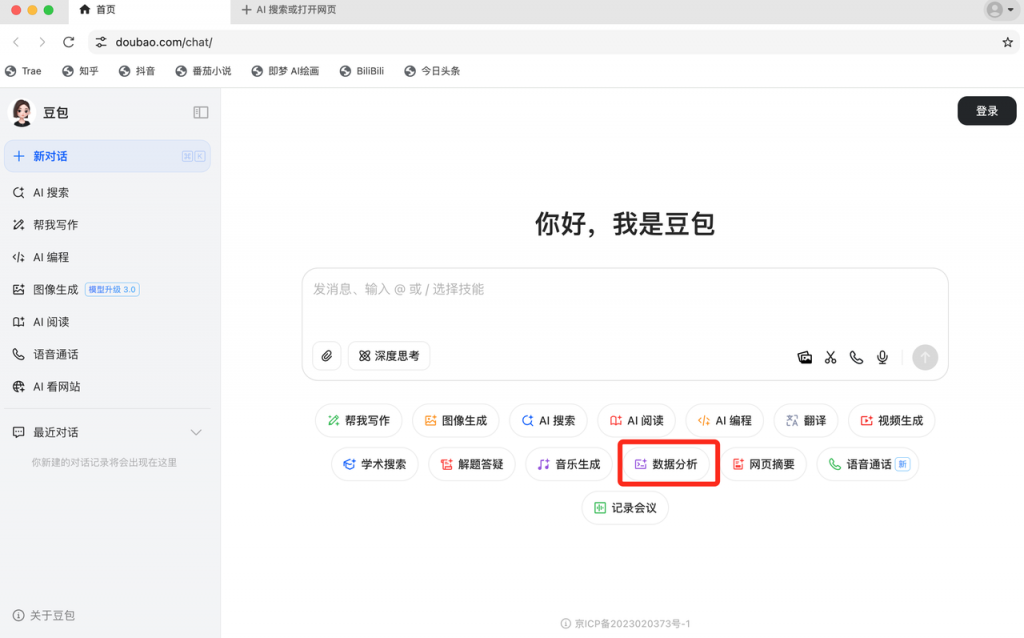Go forward with the browser forward arrow
Image resolution: width=1024 pixels, height=638 pixels.
coord(42,42)
